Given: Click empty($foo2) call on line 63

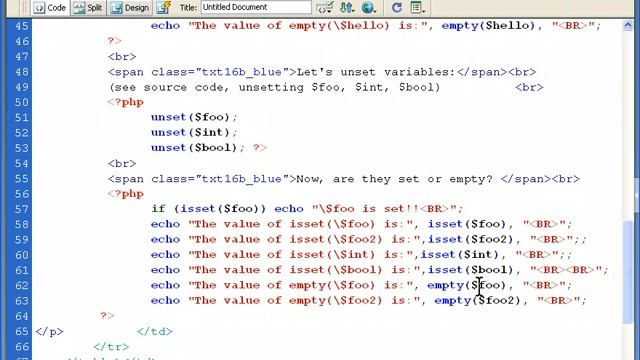Looking at the screenshot, I should (478, 301).
